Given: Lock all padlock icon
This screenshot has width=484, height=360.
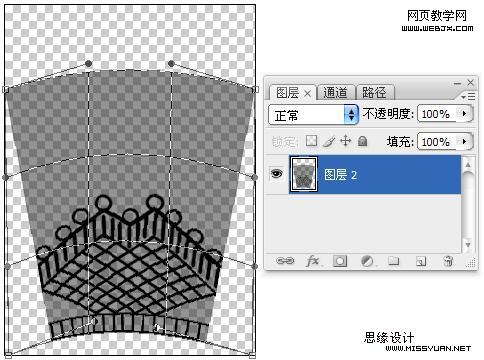Looking at the screenshot, I should pyautogui.click(x=362, y=141).
